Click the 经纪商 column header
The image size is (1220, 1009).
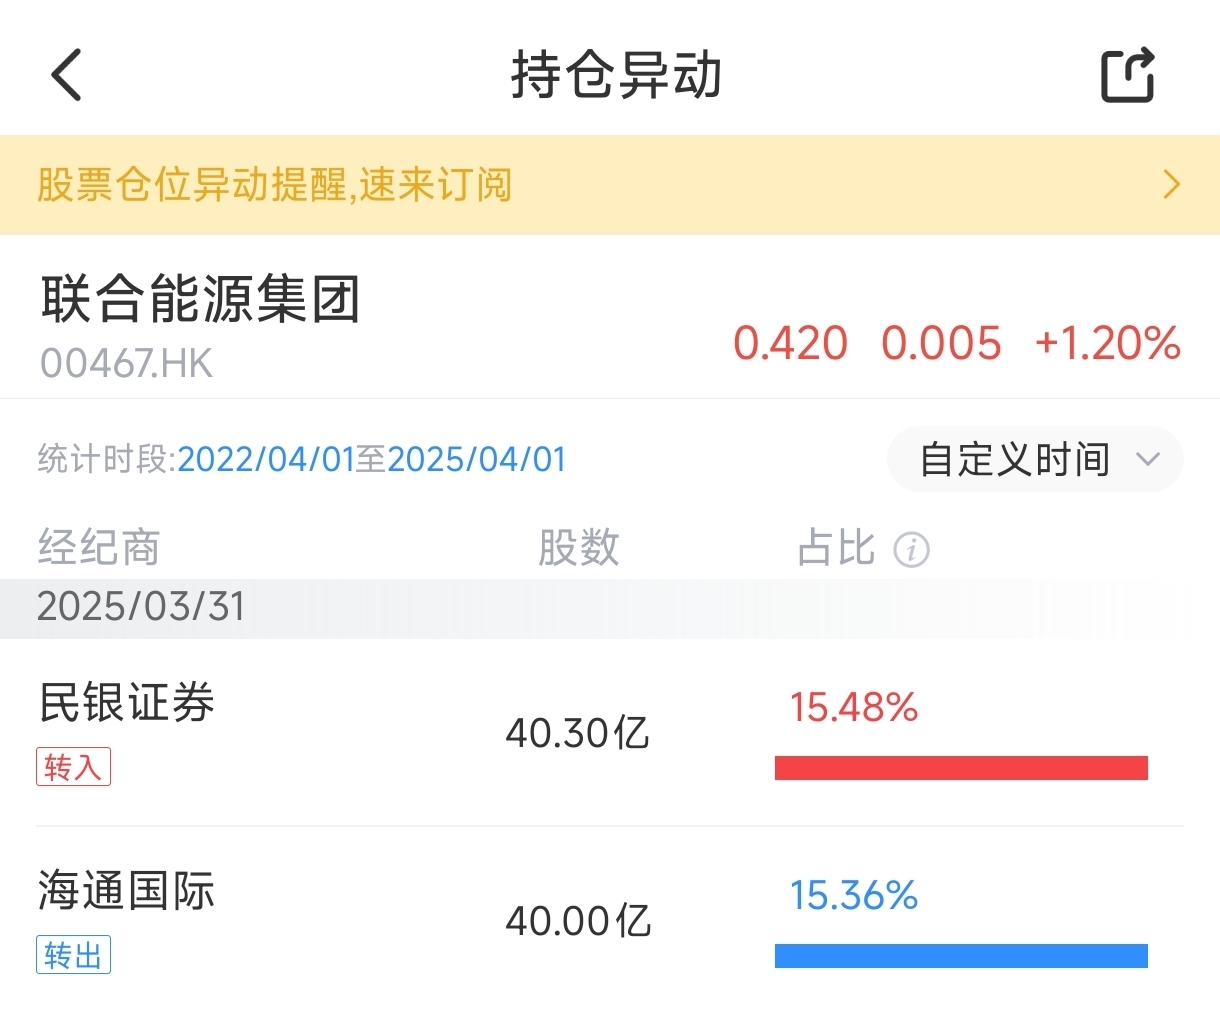[x=99, y=548]
